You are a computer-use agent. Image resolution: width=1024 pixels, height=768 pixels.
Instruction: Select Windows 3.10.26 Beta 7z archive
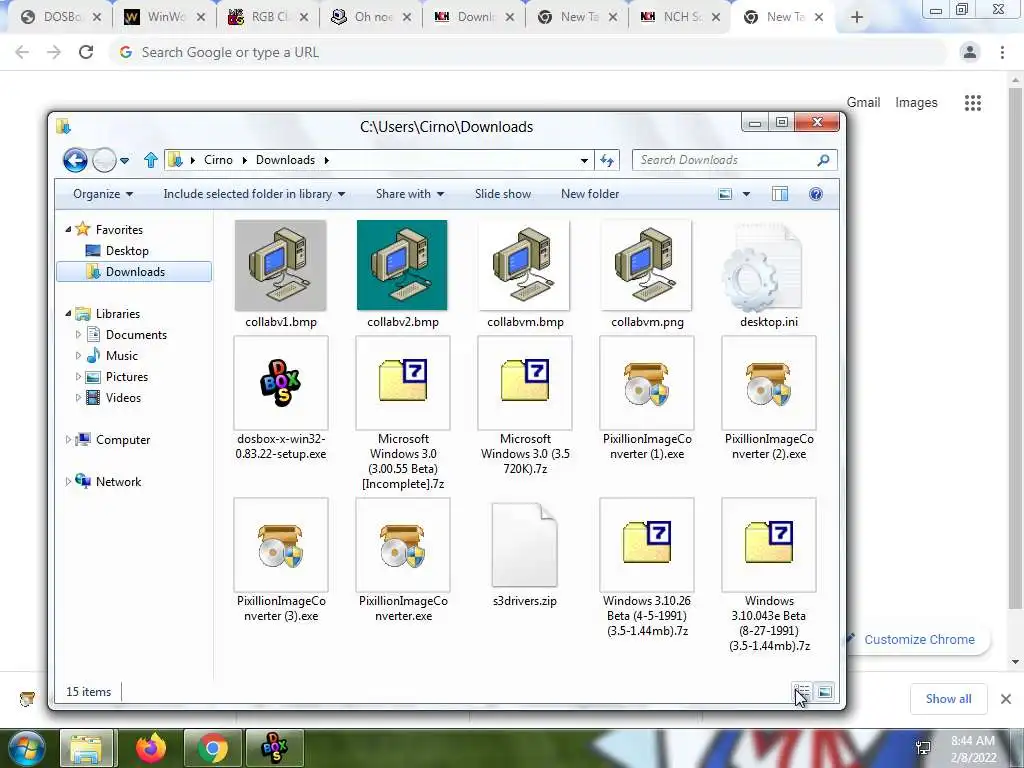647,545
